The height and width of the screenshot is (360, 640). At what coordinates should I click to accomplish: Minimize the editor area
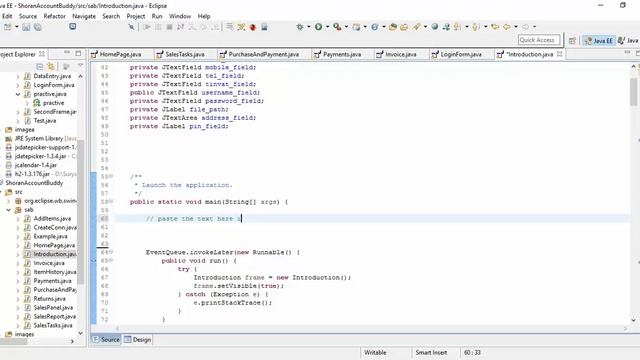627,53
